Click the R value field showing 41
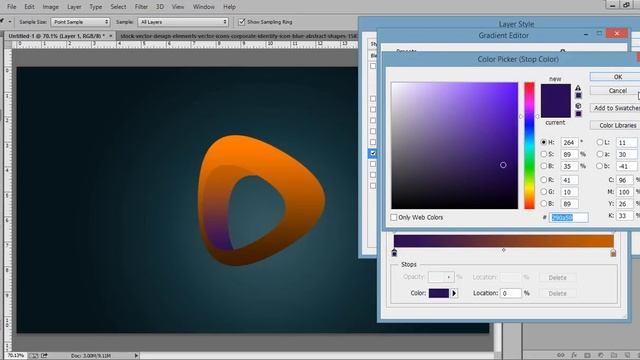 click(x=569, y=180)
